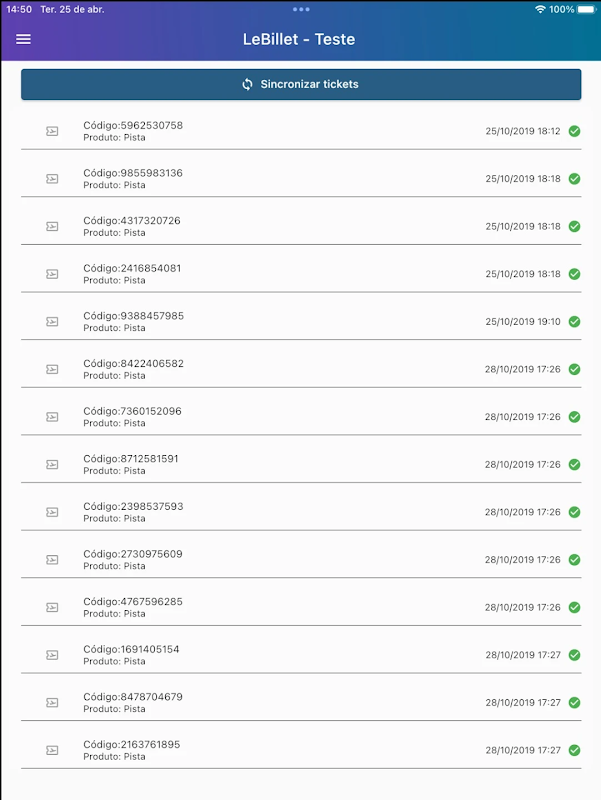Select ticket row Código:8712581591
601x800 pixels.
pyautogui.click(x=300, y=464)
